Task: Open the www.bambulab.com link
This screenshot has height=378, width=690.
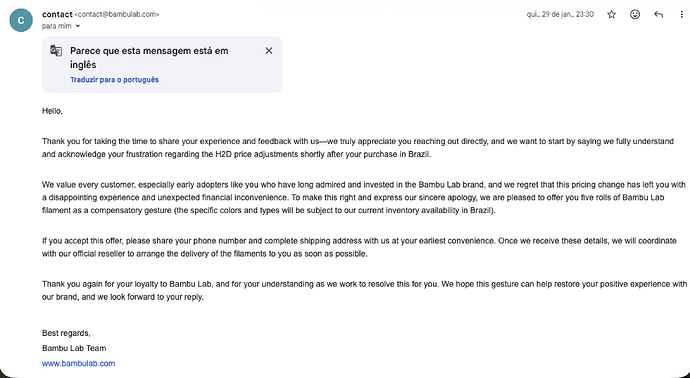Action: pyautogui.click(x=78, y=363)
